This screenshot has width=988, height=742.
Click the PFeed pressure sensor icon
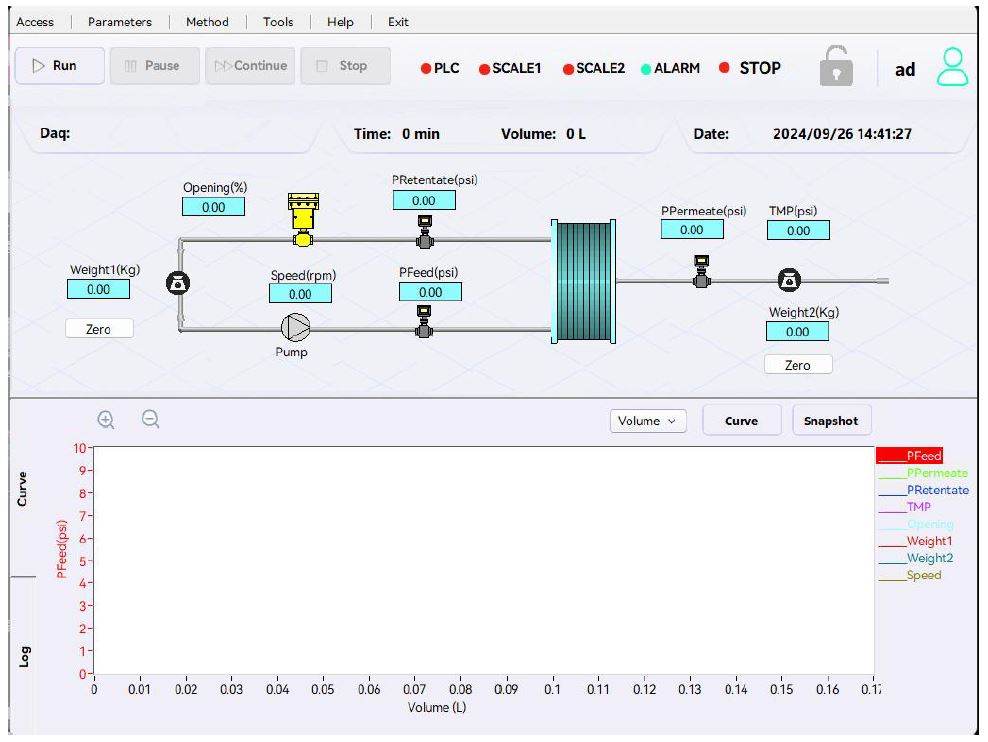[x=424, y=321]
